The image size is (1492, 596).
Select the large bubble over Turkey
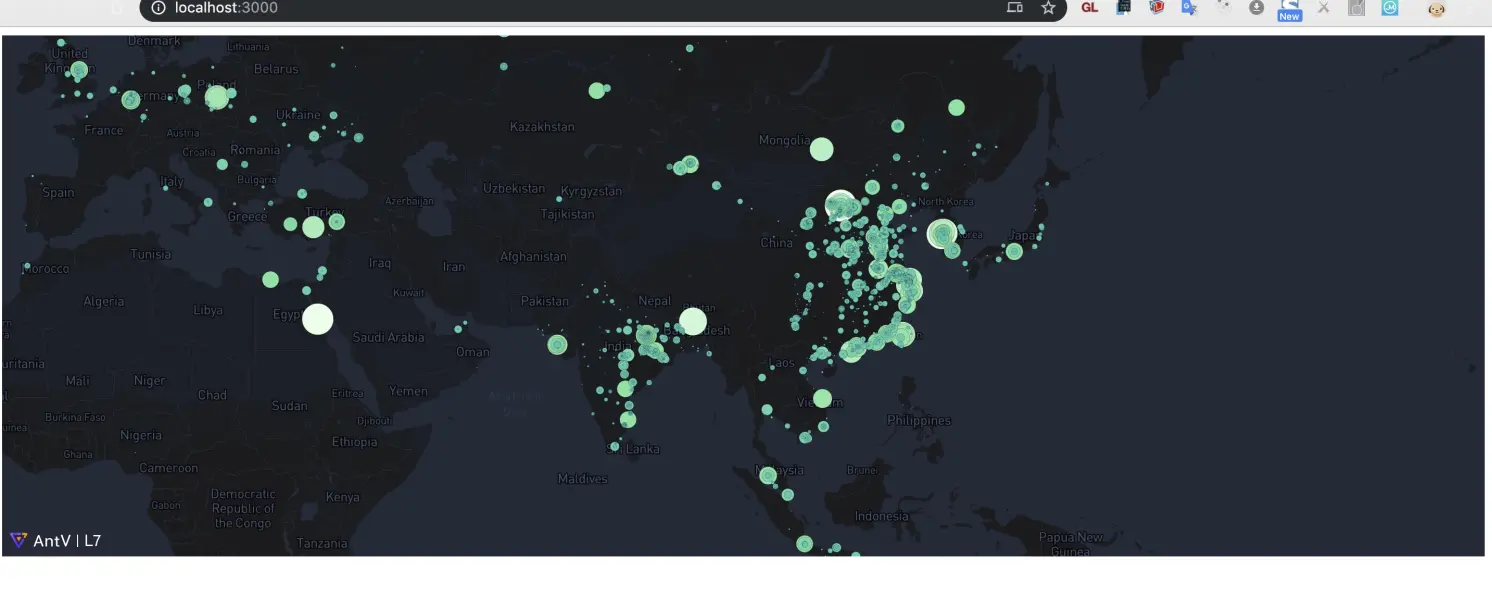[x=313, y=227]
